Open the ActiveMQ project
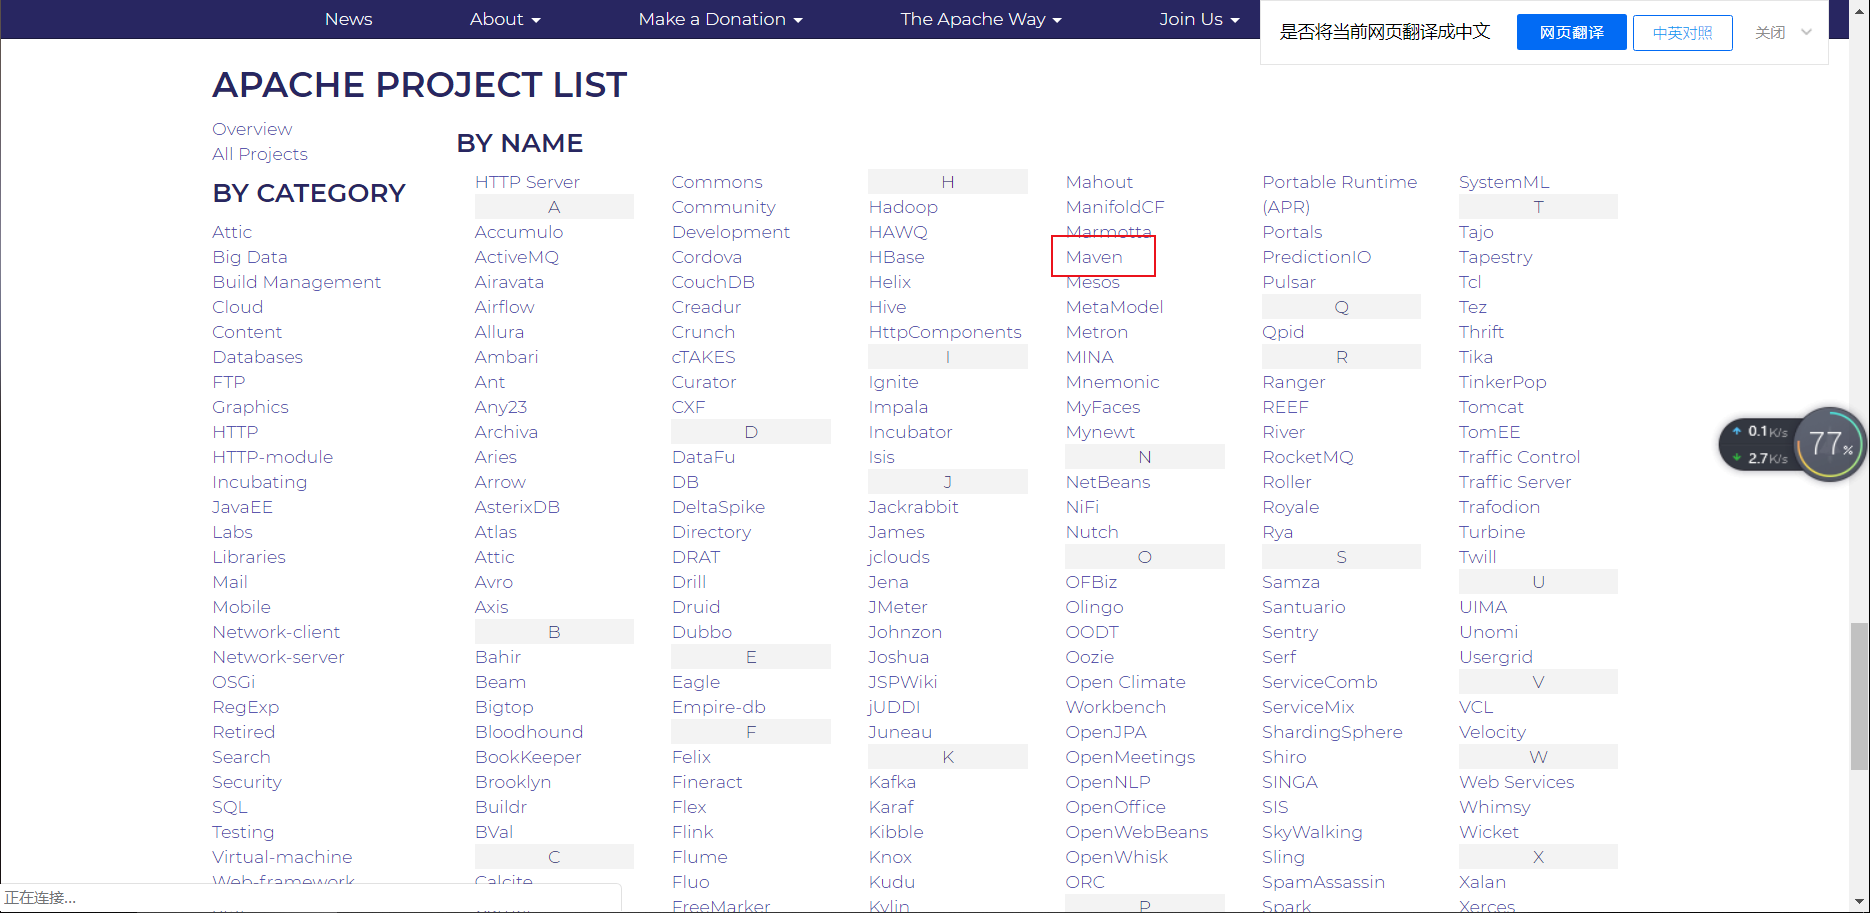This screenshot has height=913, width=1870. click(x=517, y=257)
